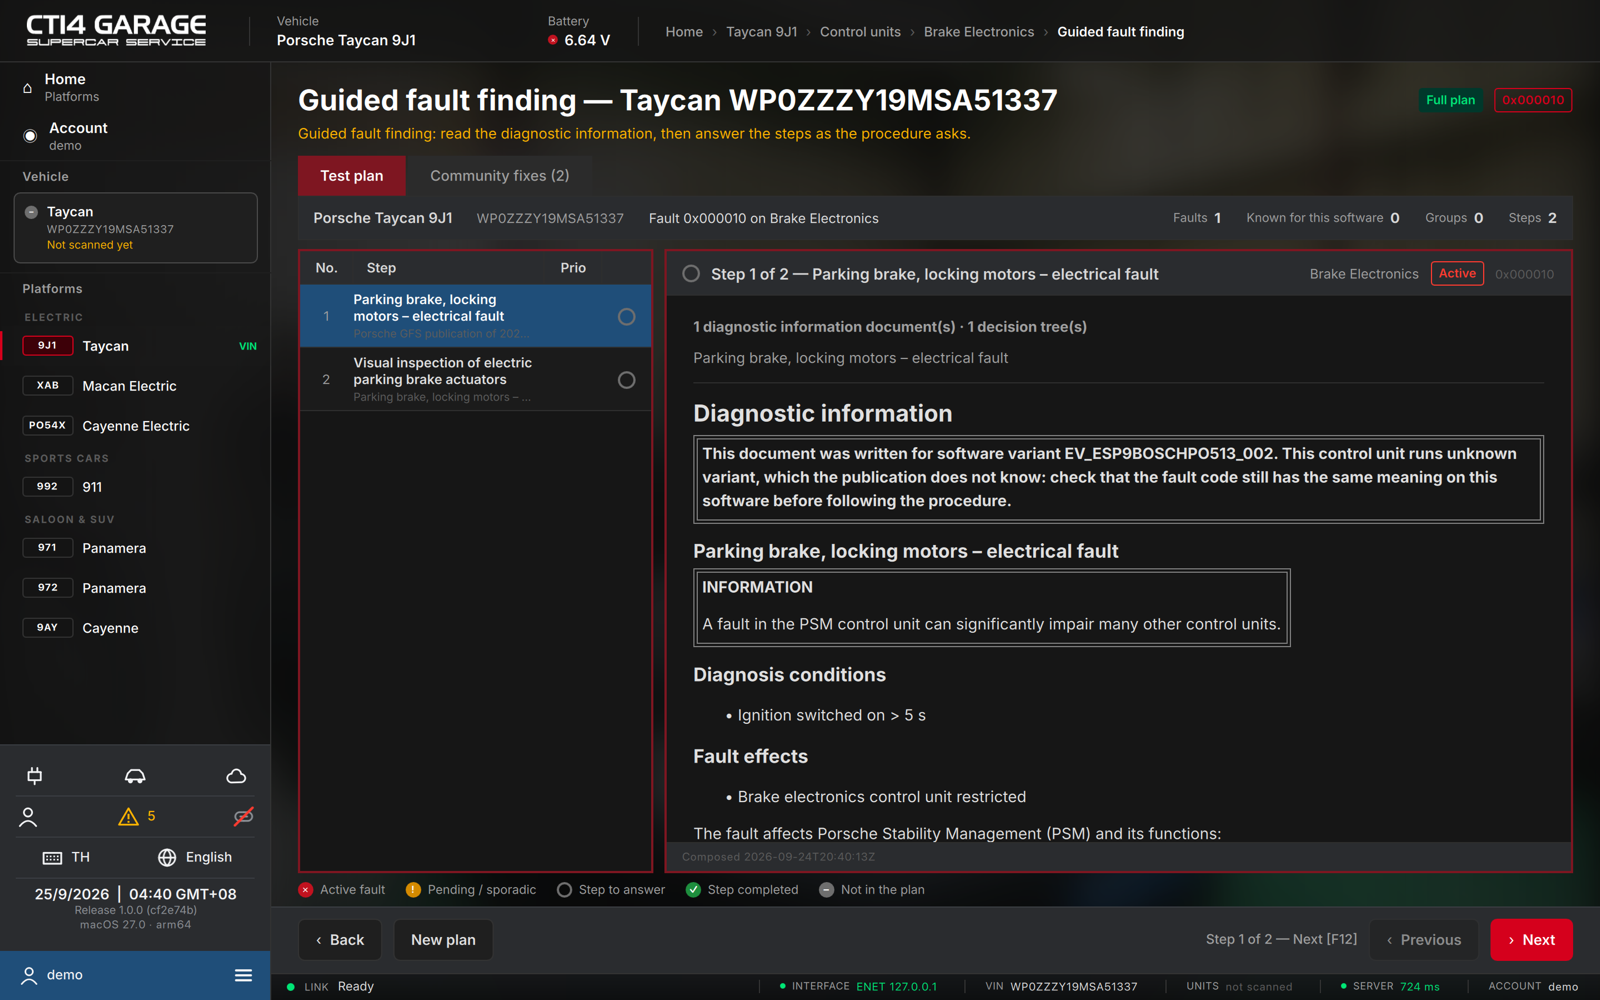1600x1000 pixels.
Task: Select step 1 Parking brake row
Action: pos(476,317)
